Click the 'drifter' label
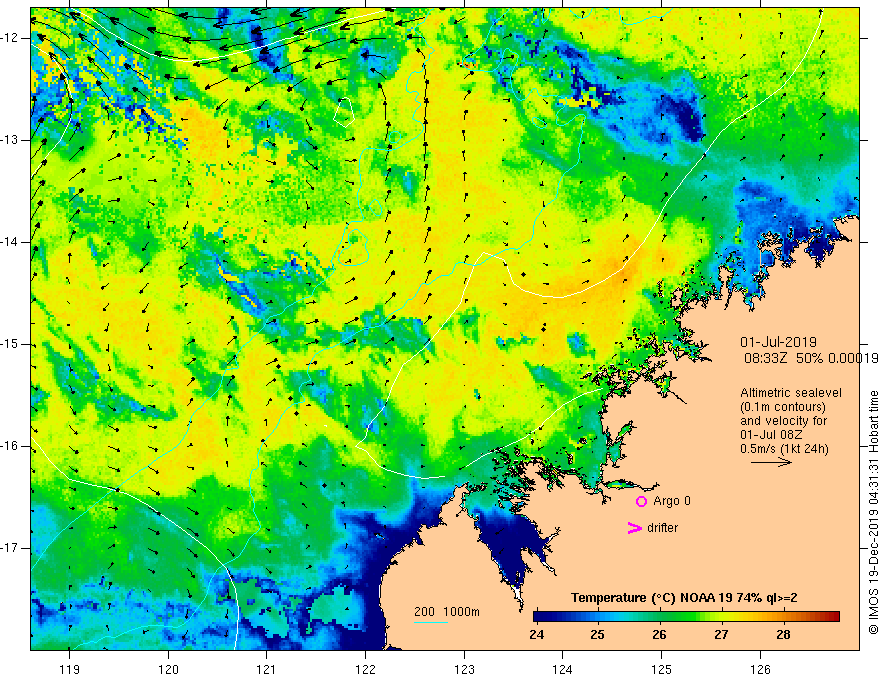880x680 pixels. pos(662,528)
